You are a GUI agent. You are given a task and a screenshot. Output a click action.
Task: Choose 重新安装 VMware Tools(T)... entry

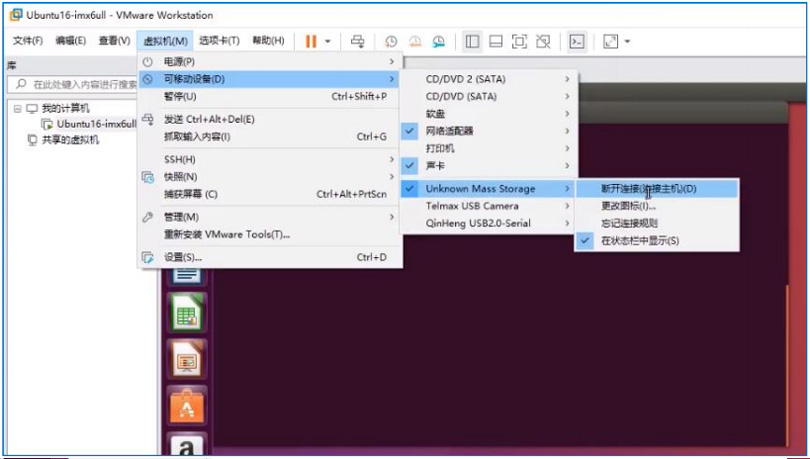pyautogui.click(x=270, y=234)
